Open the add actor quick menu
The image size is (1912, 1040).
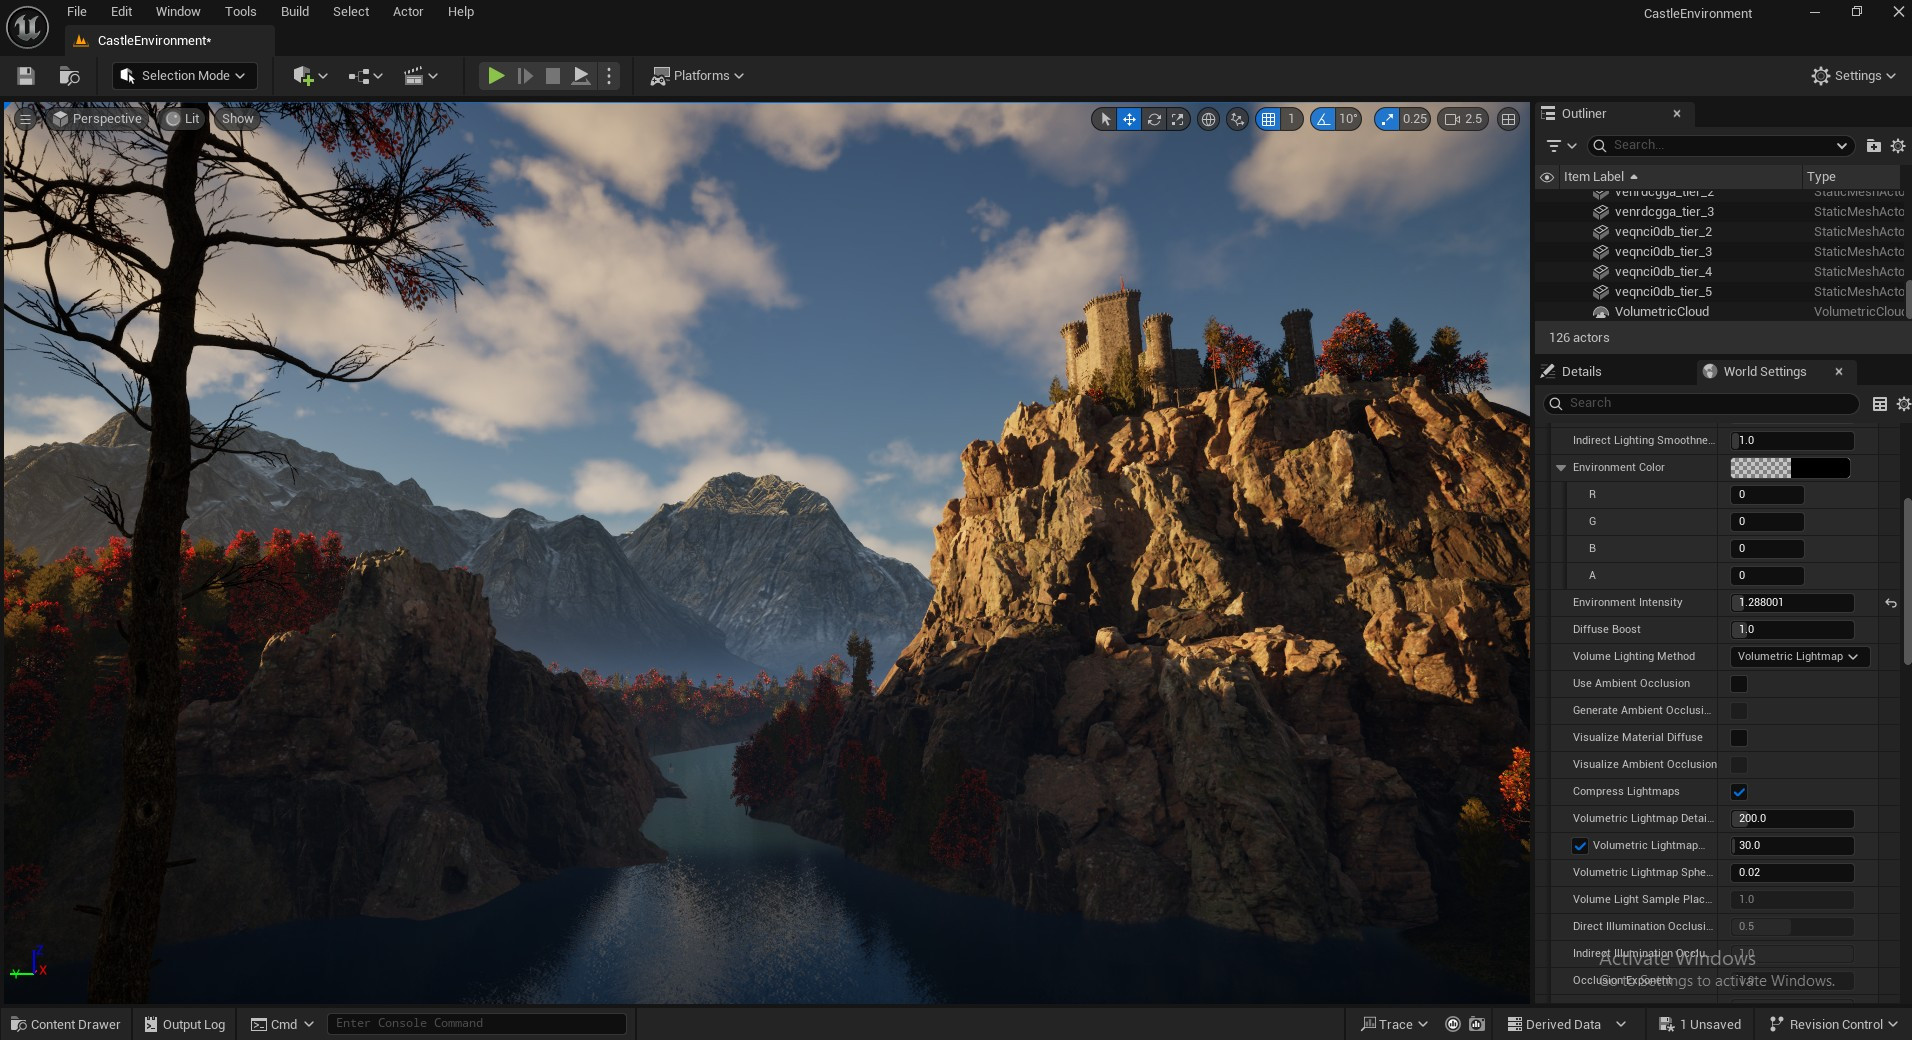pyautogui.click(x=310, y=76)
